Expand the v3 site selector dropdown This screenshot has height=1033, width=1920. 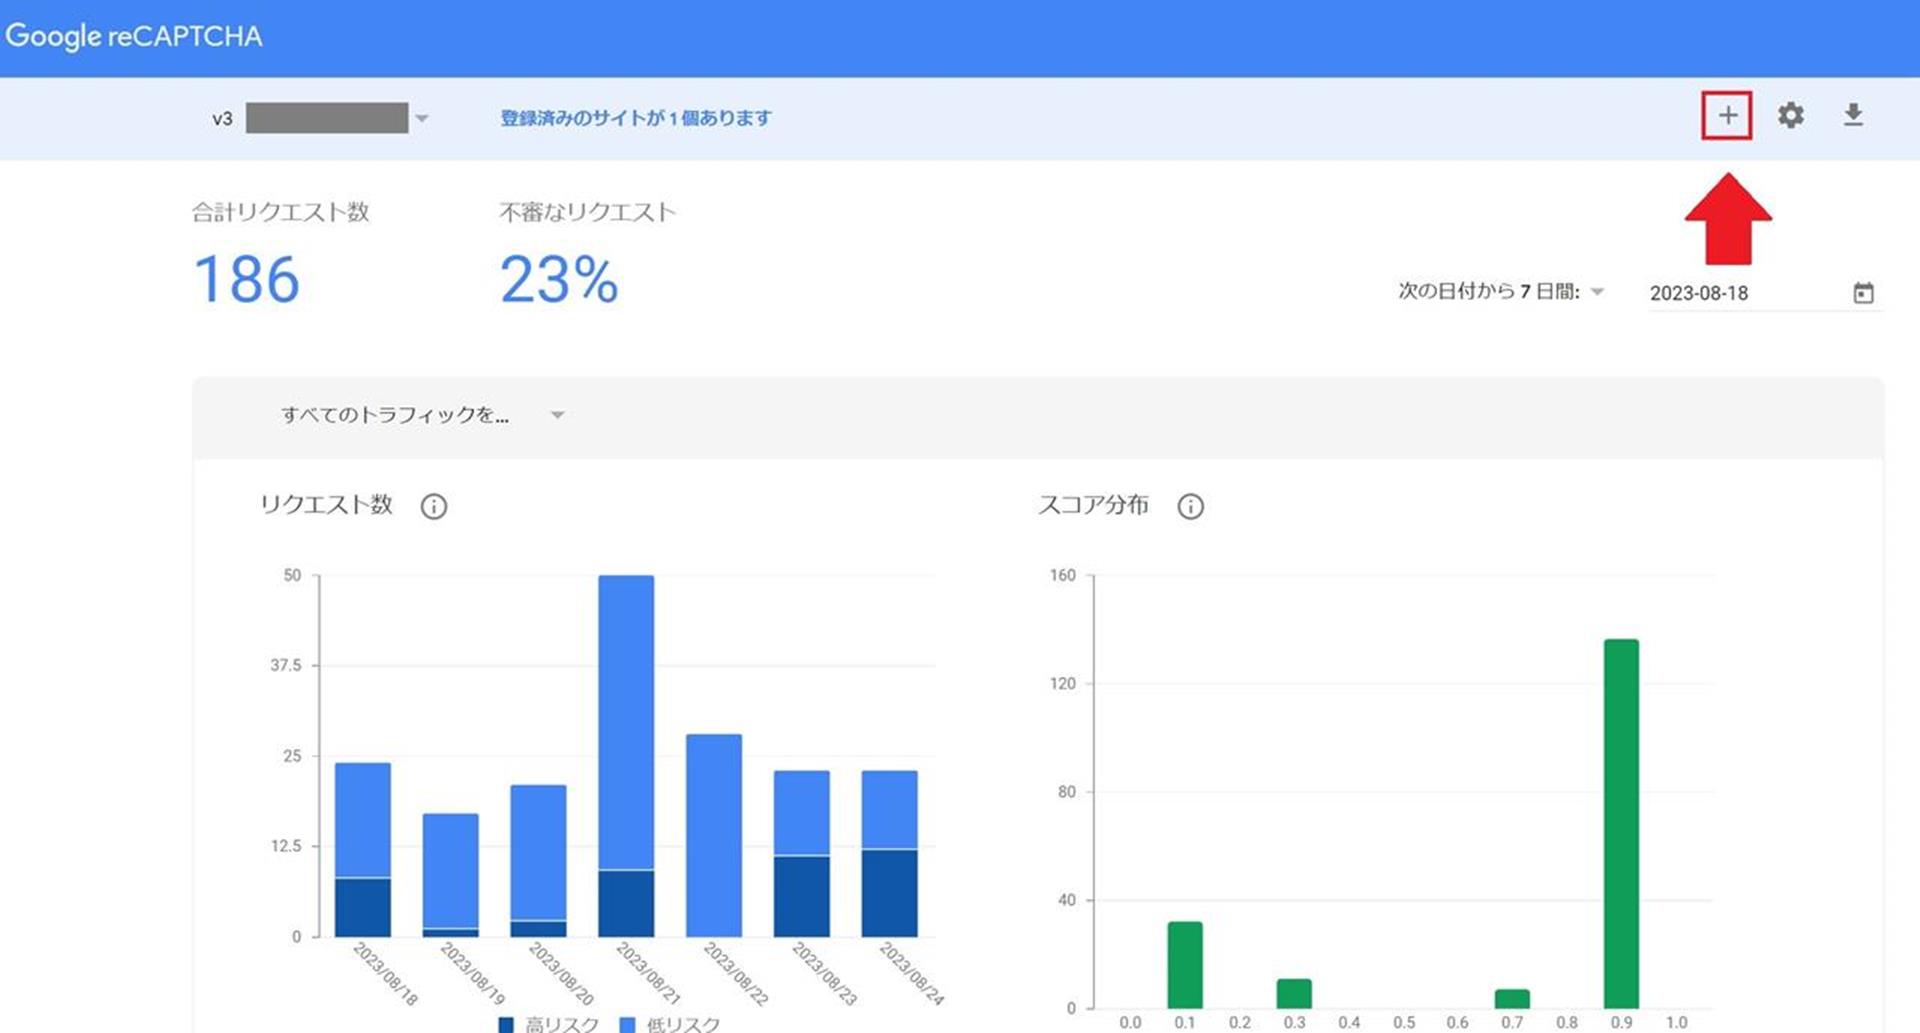(x=422, y=119)
